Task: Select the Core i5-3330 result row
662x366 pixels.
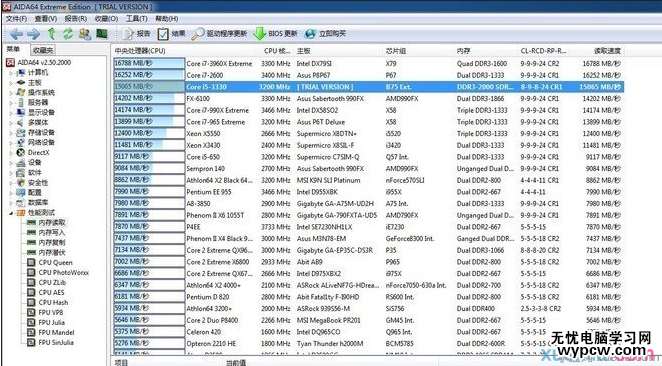Action: (369, 87)
